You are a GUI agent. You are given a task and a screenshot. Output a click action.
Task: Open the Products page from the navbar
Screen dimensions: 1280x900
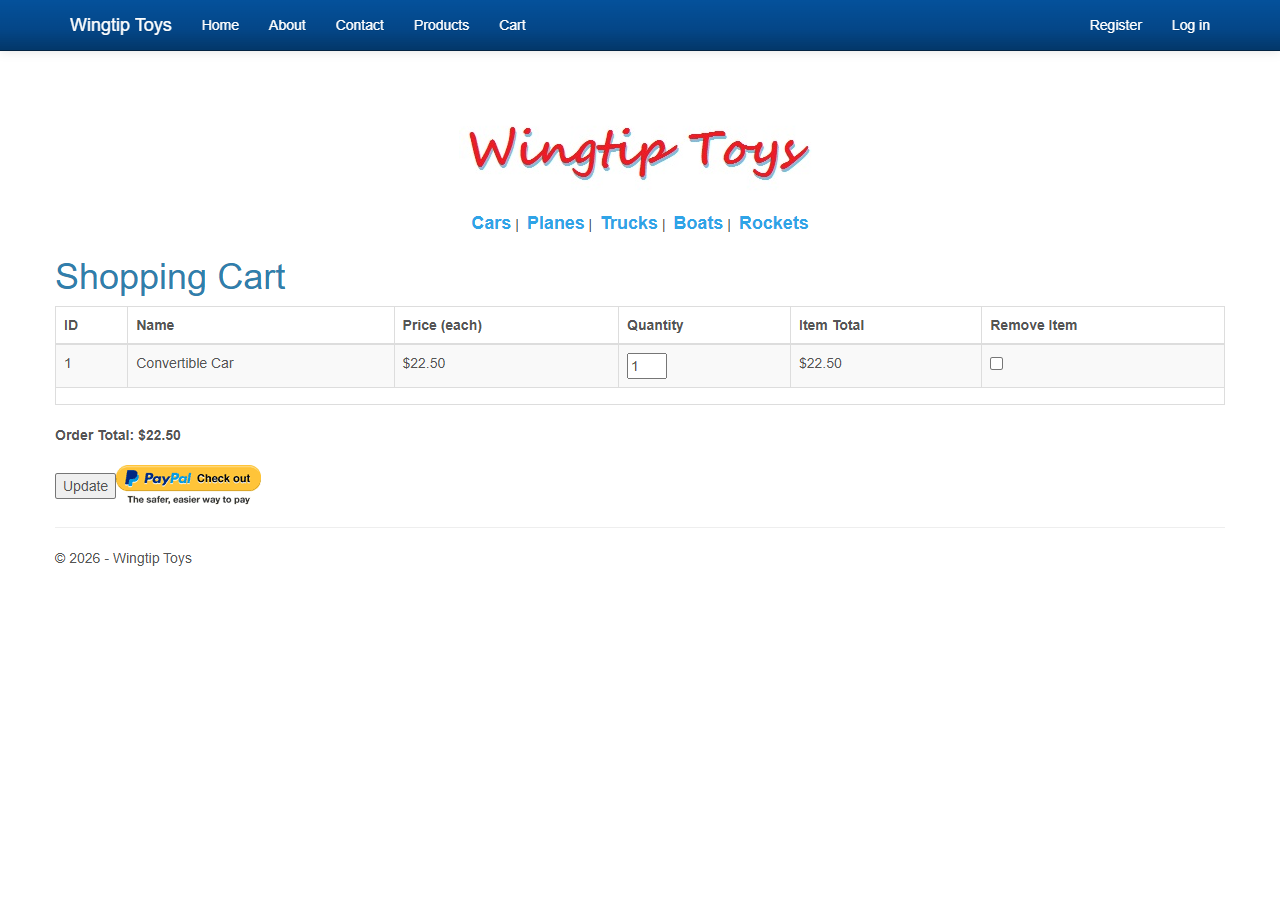click(441, 25)
